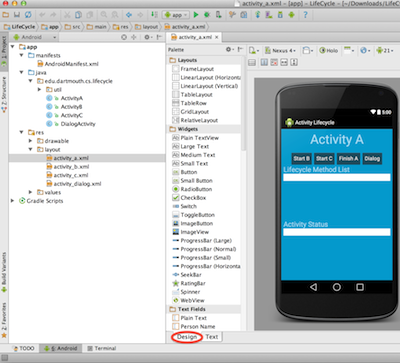
Task: Open the palette settings gear icon
Action: [x=229, y=49]
